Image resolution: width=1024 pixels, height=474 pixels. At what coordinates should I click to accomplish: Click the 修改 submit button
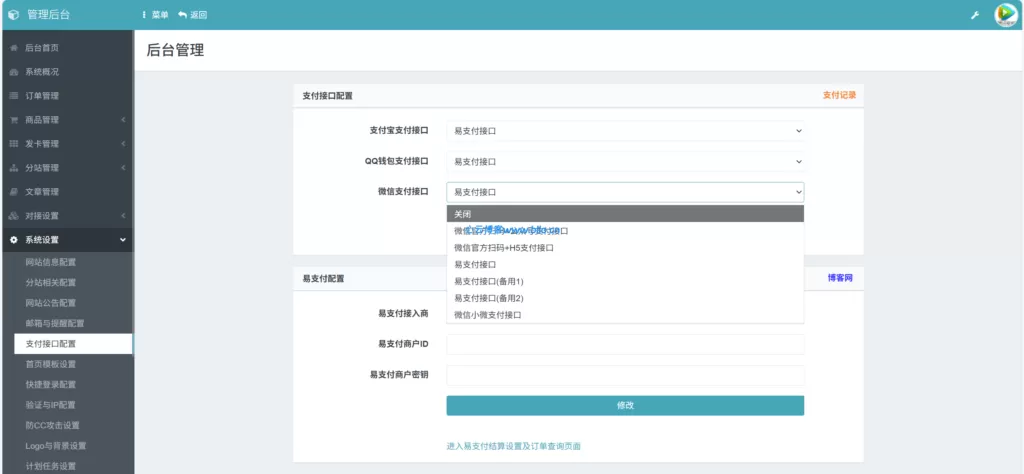(625, 405)
